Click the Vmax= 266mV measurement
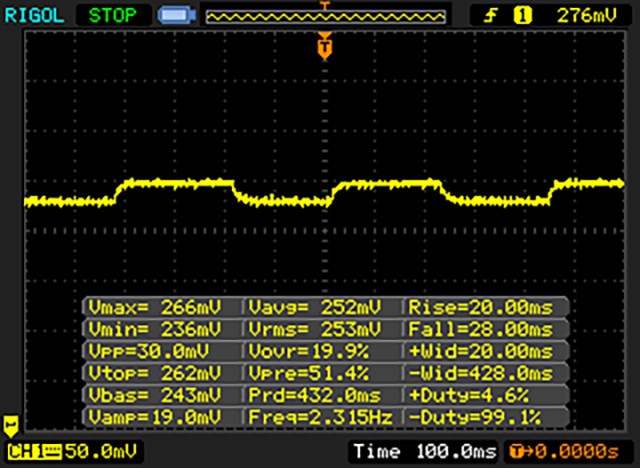This screenshot has width=640, height=468. 156,307
